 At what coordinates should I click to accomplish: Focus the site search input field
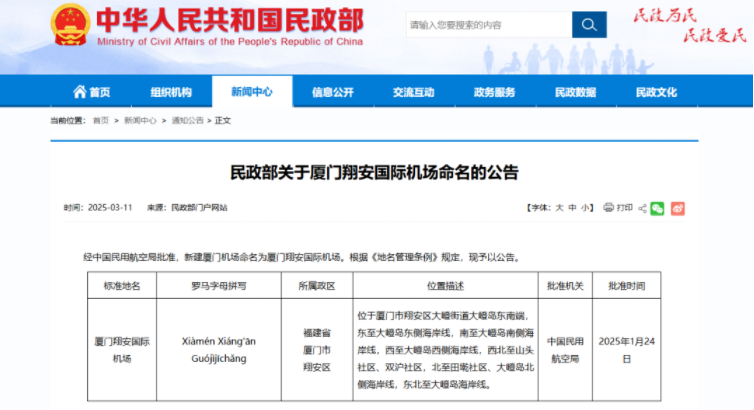488,25
